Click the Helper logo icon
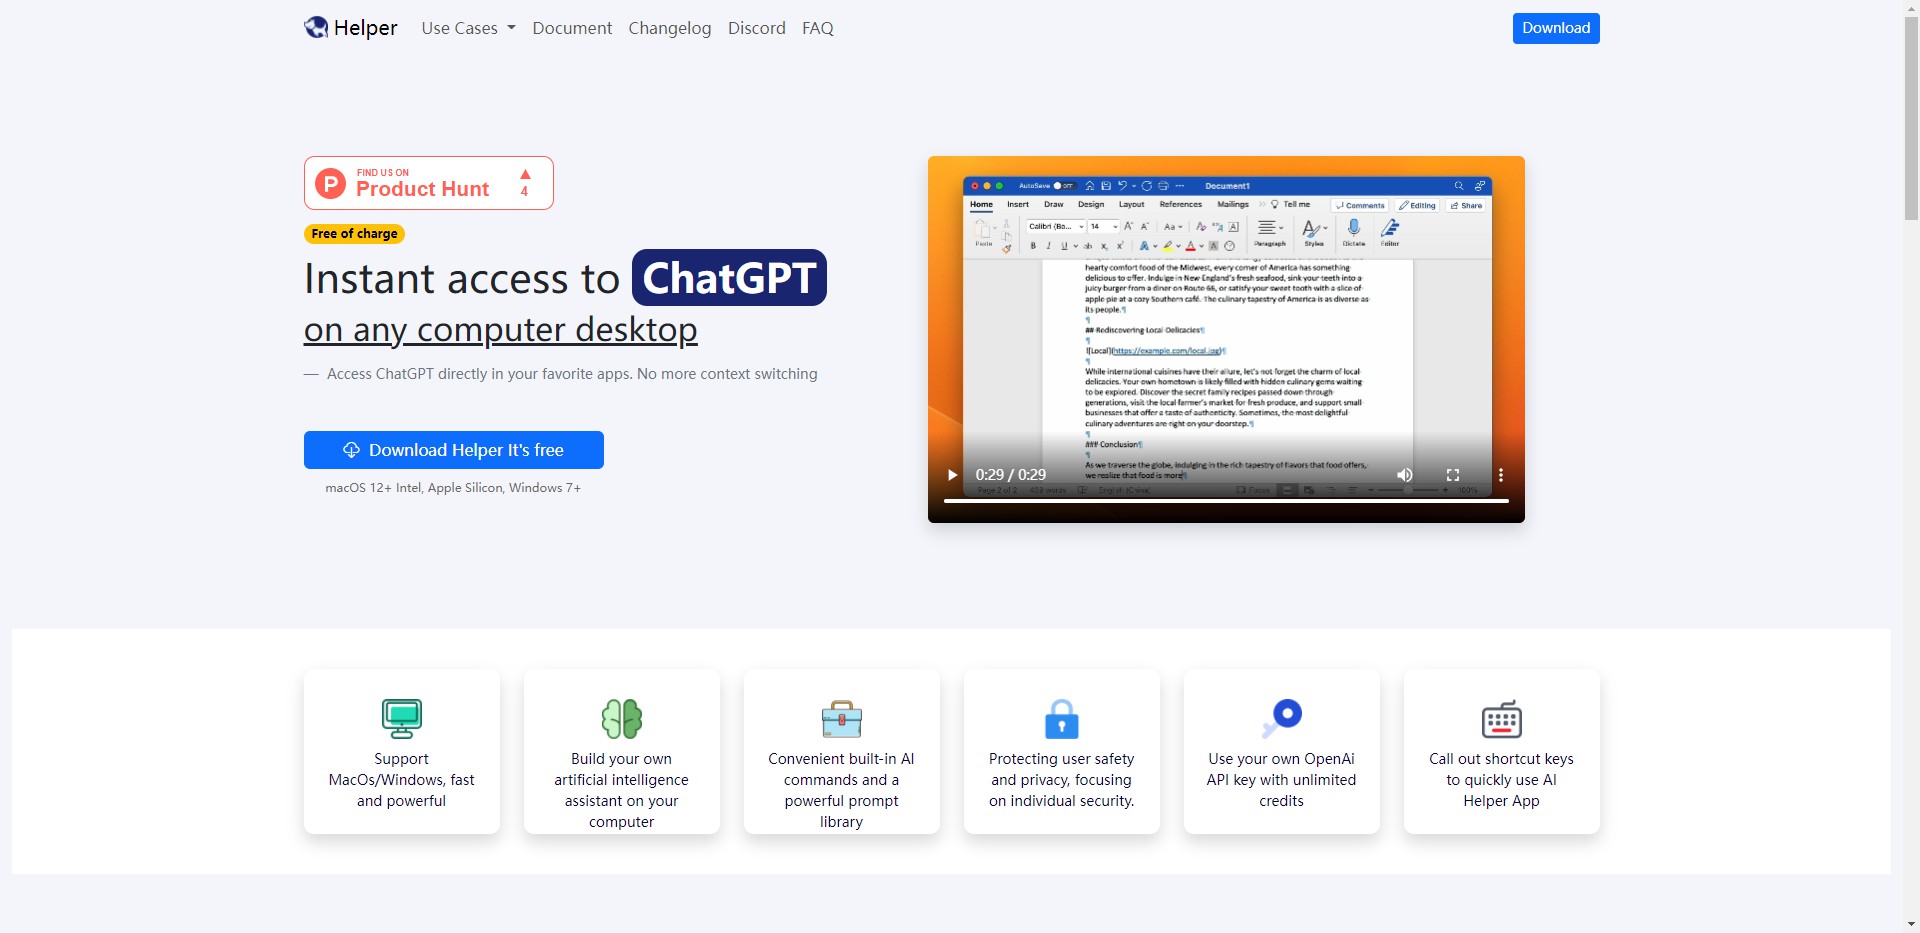Screen dimensions: 1920x933 316,27
